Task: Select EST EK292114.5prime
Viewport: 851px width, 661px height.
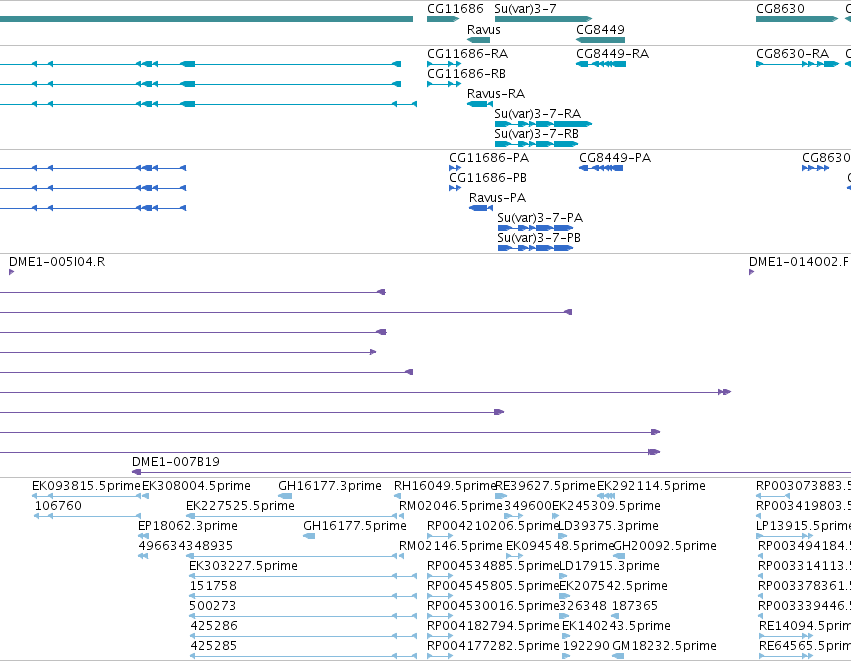Action: point(651,486)
